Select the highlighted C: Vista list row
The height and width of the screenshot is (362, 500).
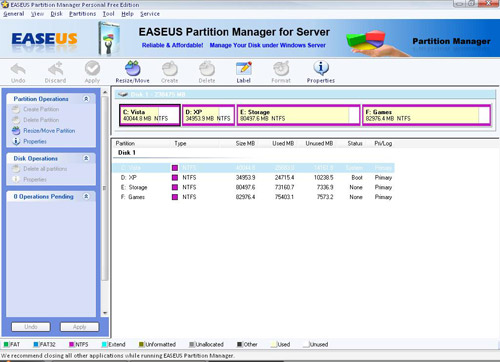click(x=253, y=168)
